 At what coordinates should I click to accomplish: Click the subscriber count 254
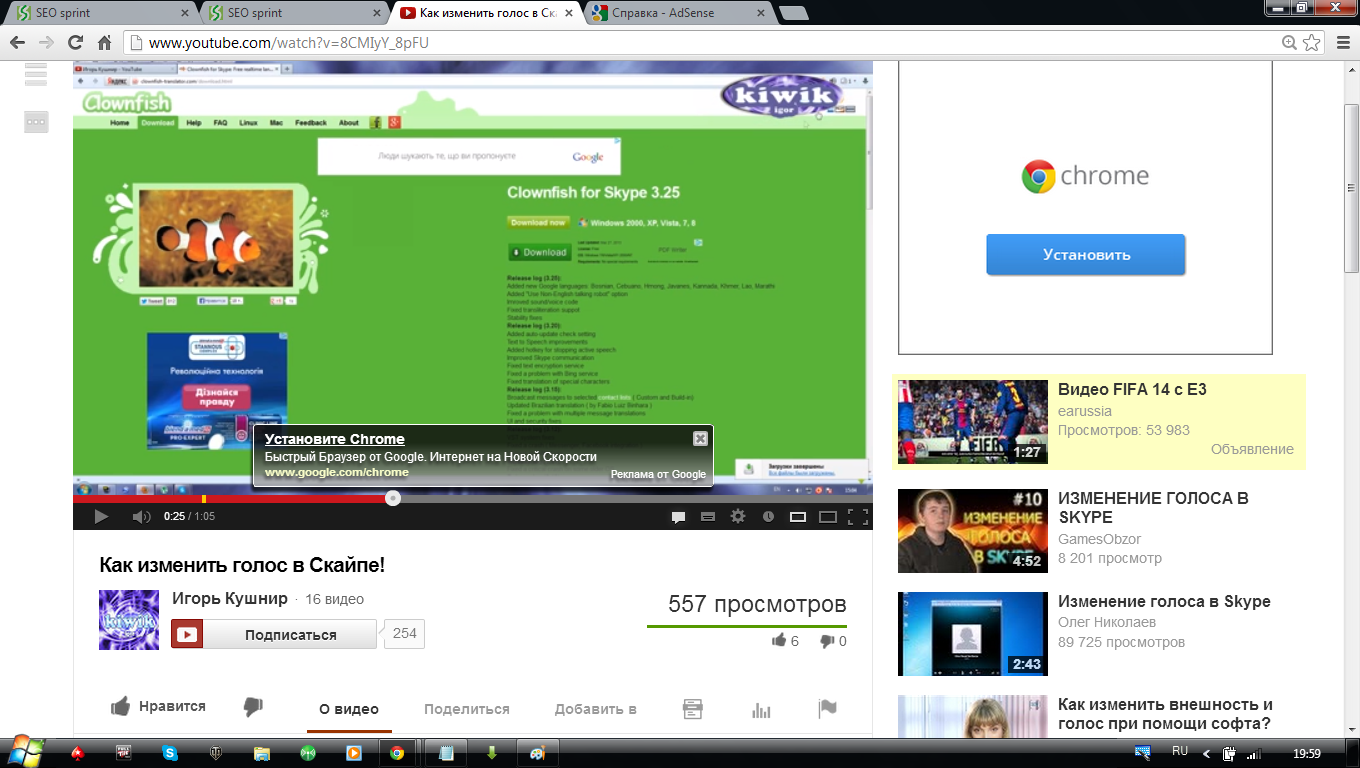[x=405, y=634]
